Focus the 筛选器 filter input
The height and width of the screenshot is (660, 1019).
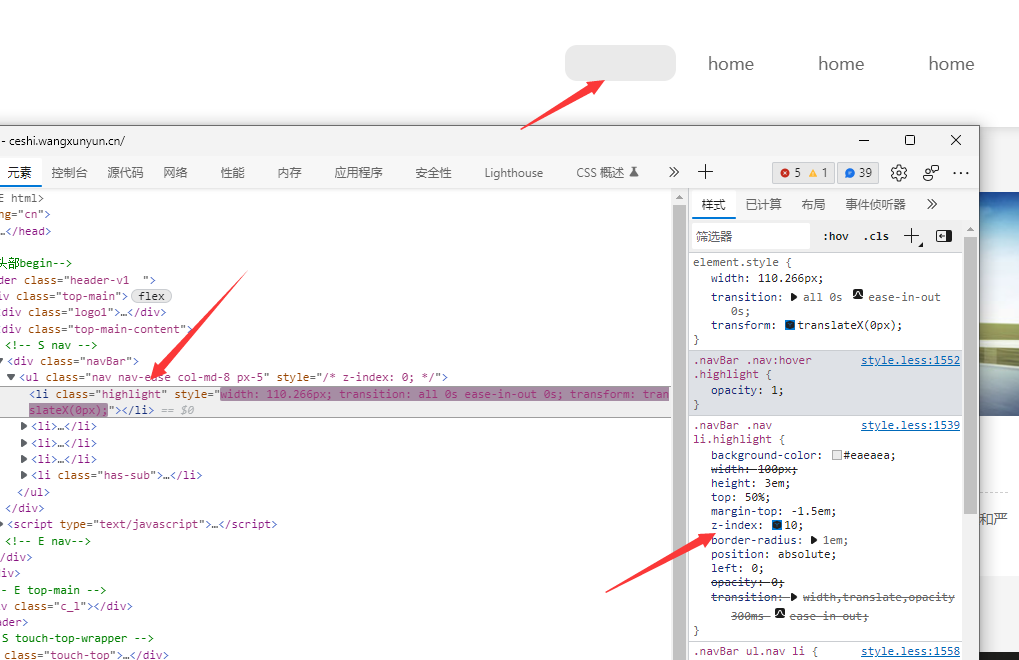coord(751,236)
